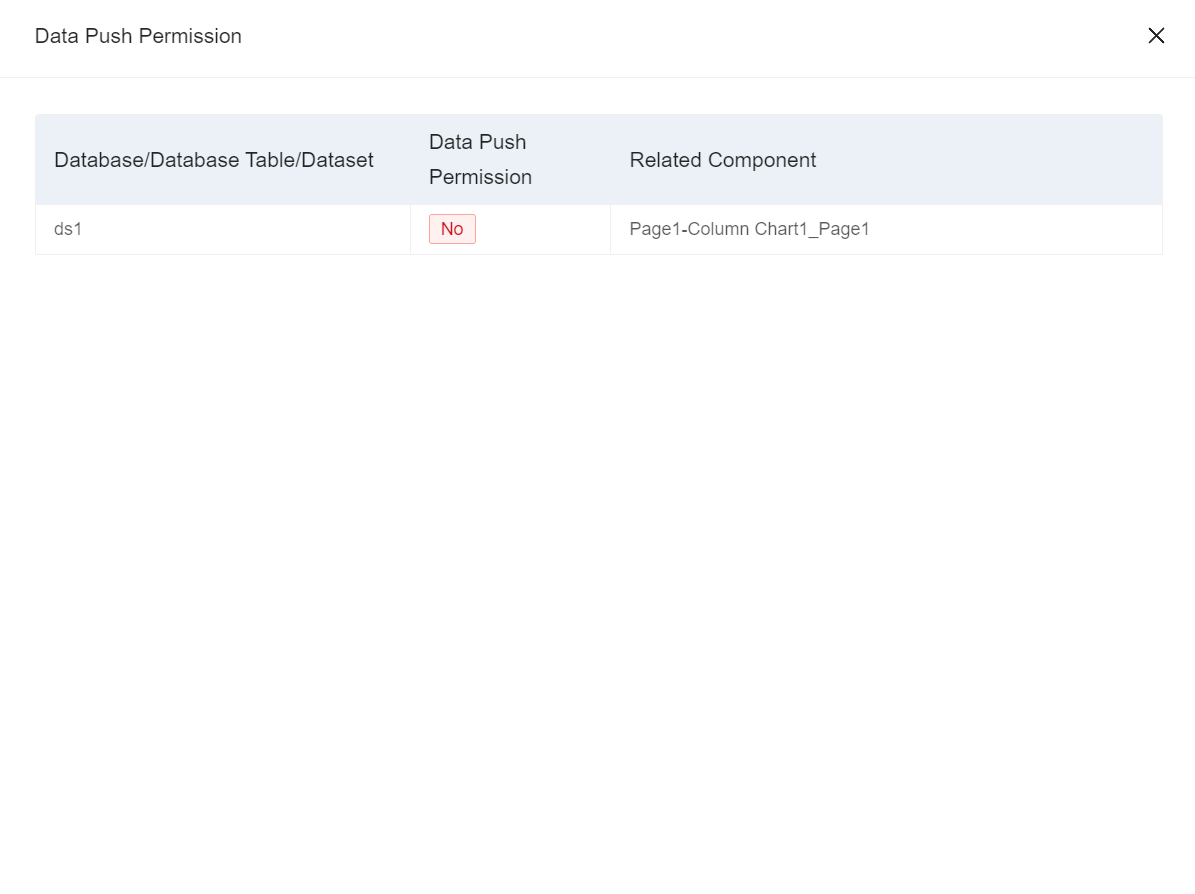Click the Database/Database Table/Dataset column header
The height and width of the screenshot is (894, 1195).
pyautogui.click(x=214, y=159)
